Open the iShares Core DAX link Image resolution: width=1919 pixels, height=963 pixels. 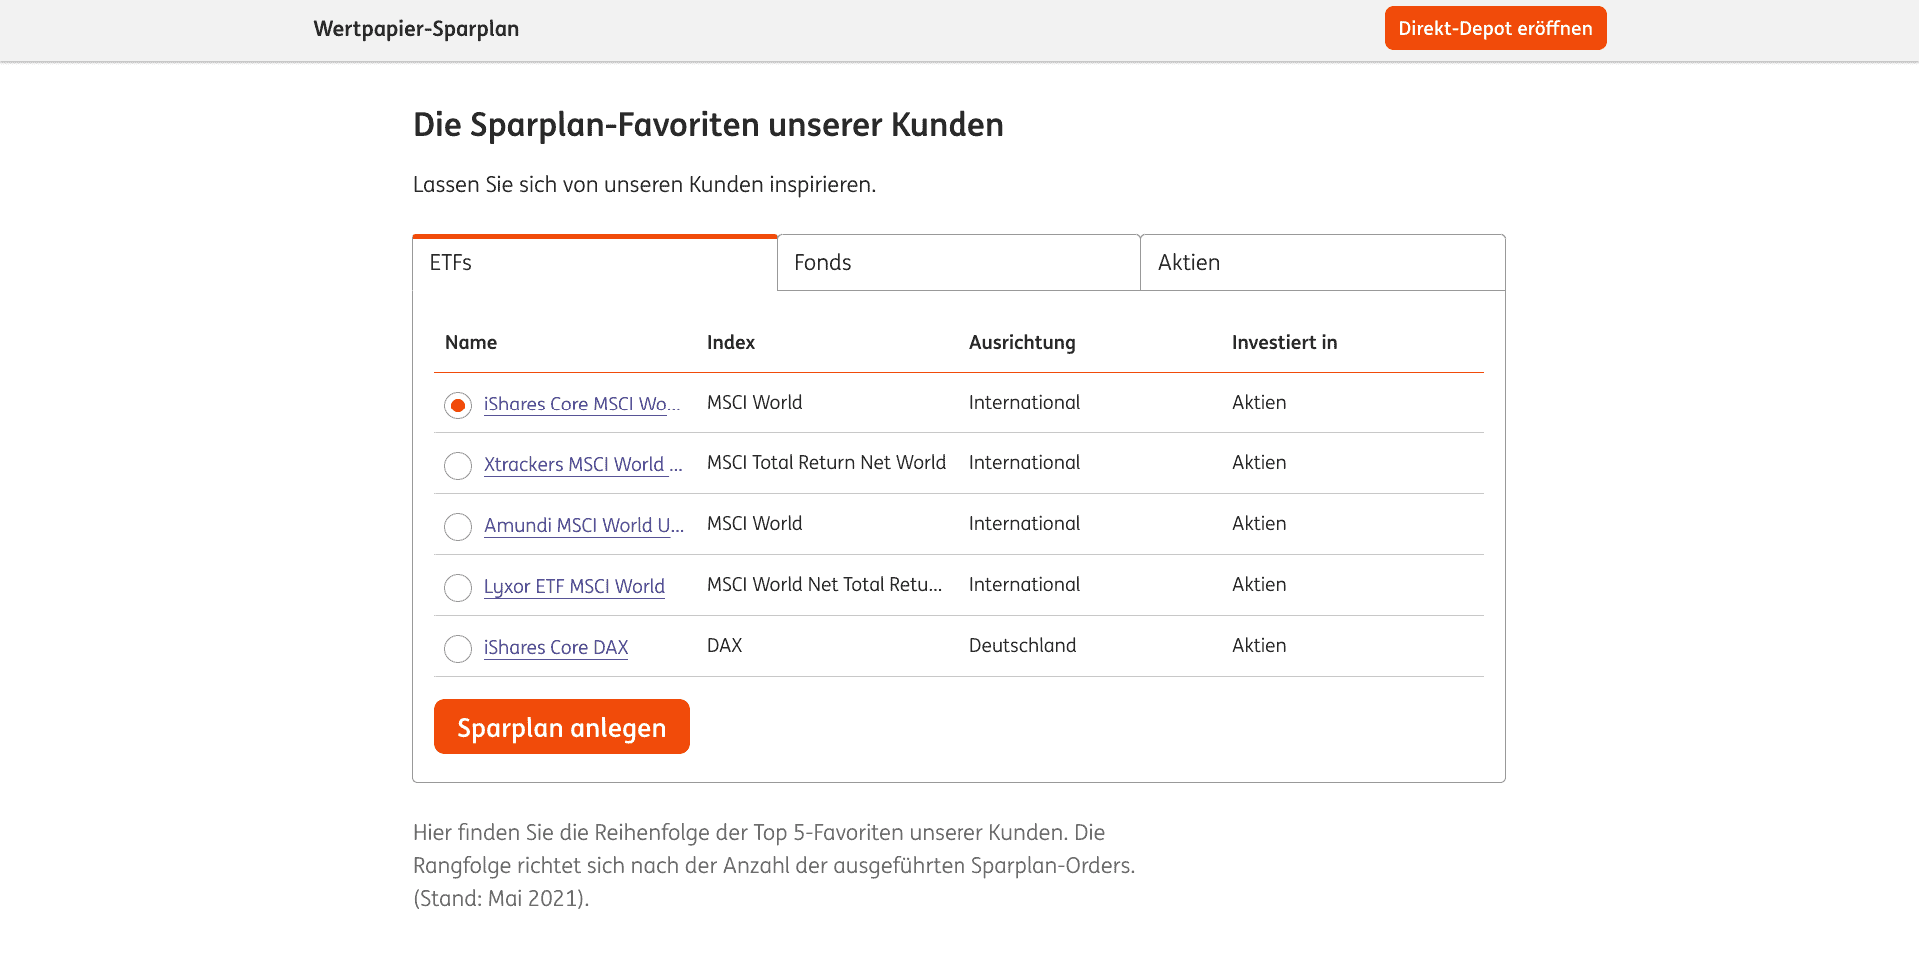click(556, 648)
